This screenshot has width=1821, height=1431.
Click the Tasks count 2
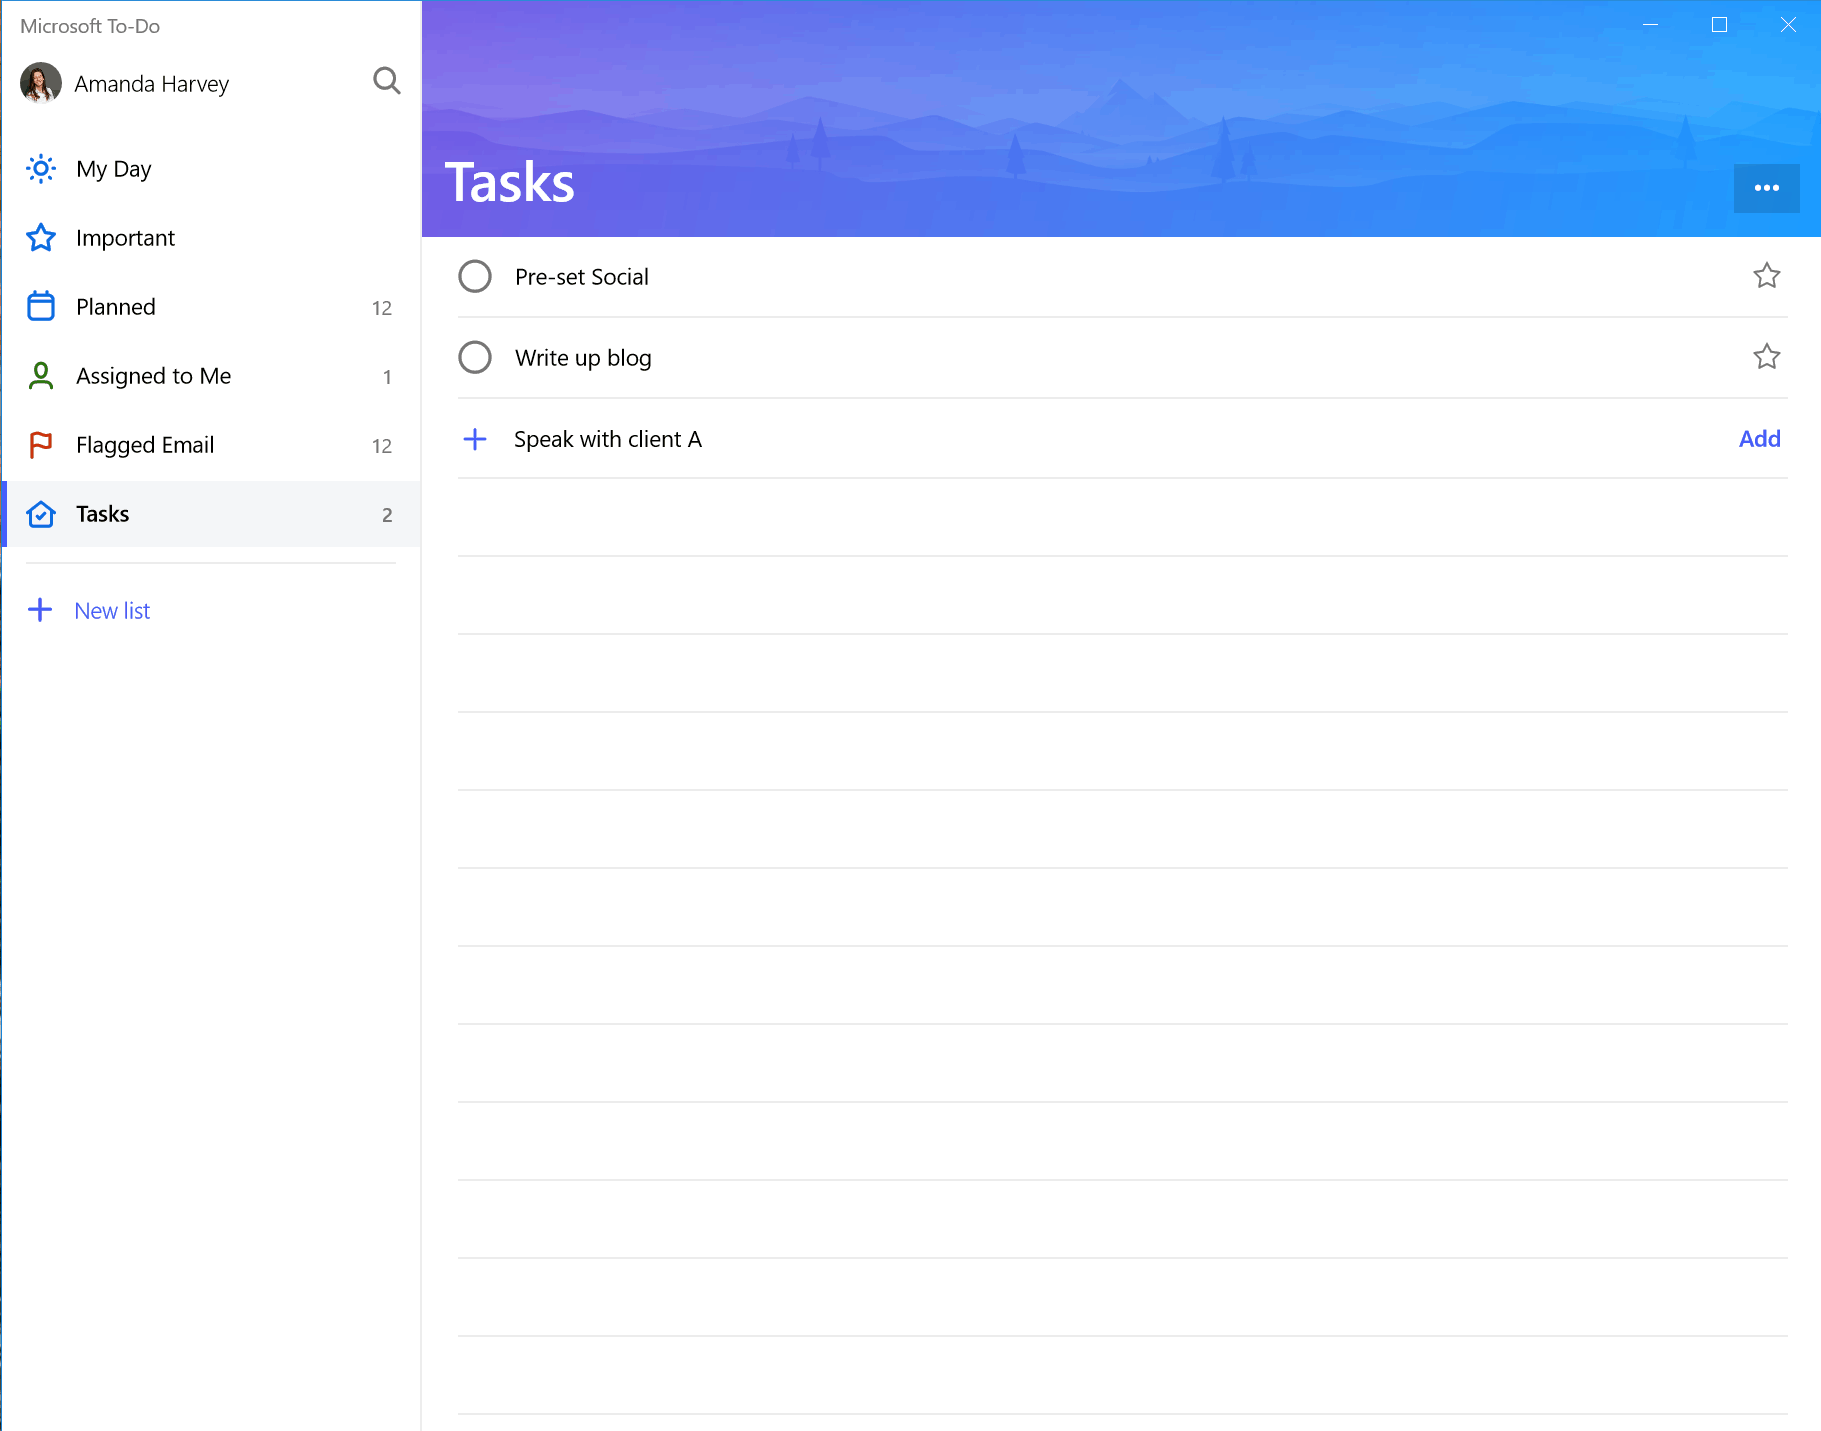click(387, 515)
